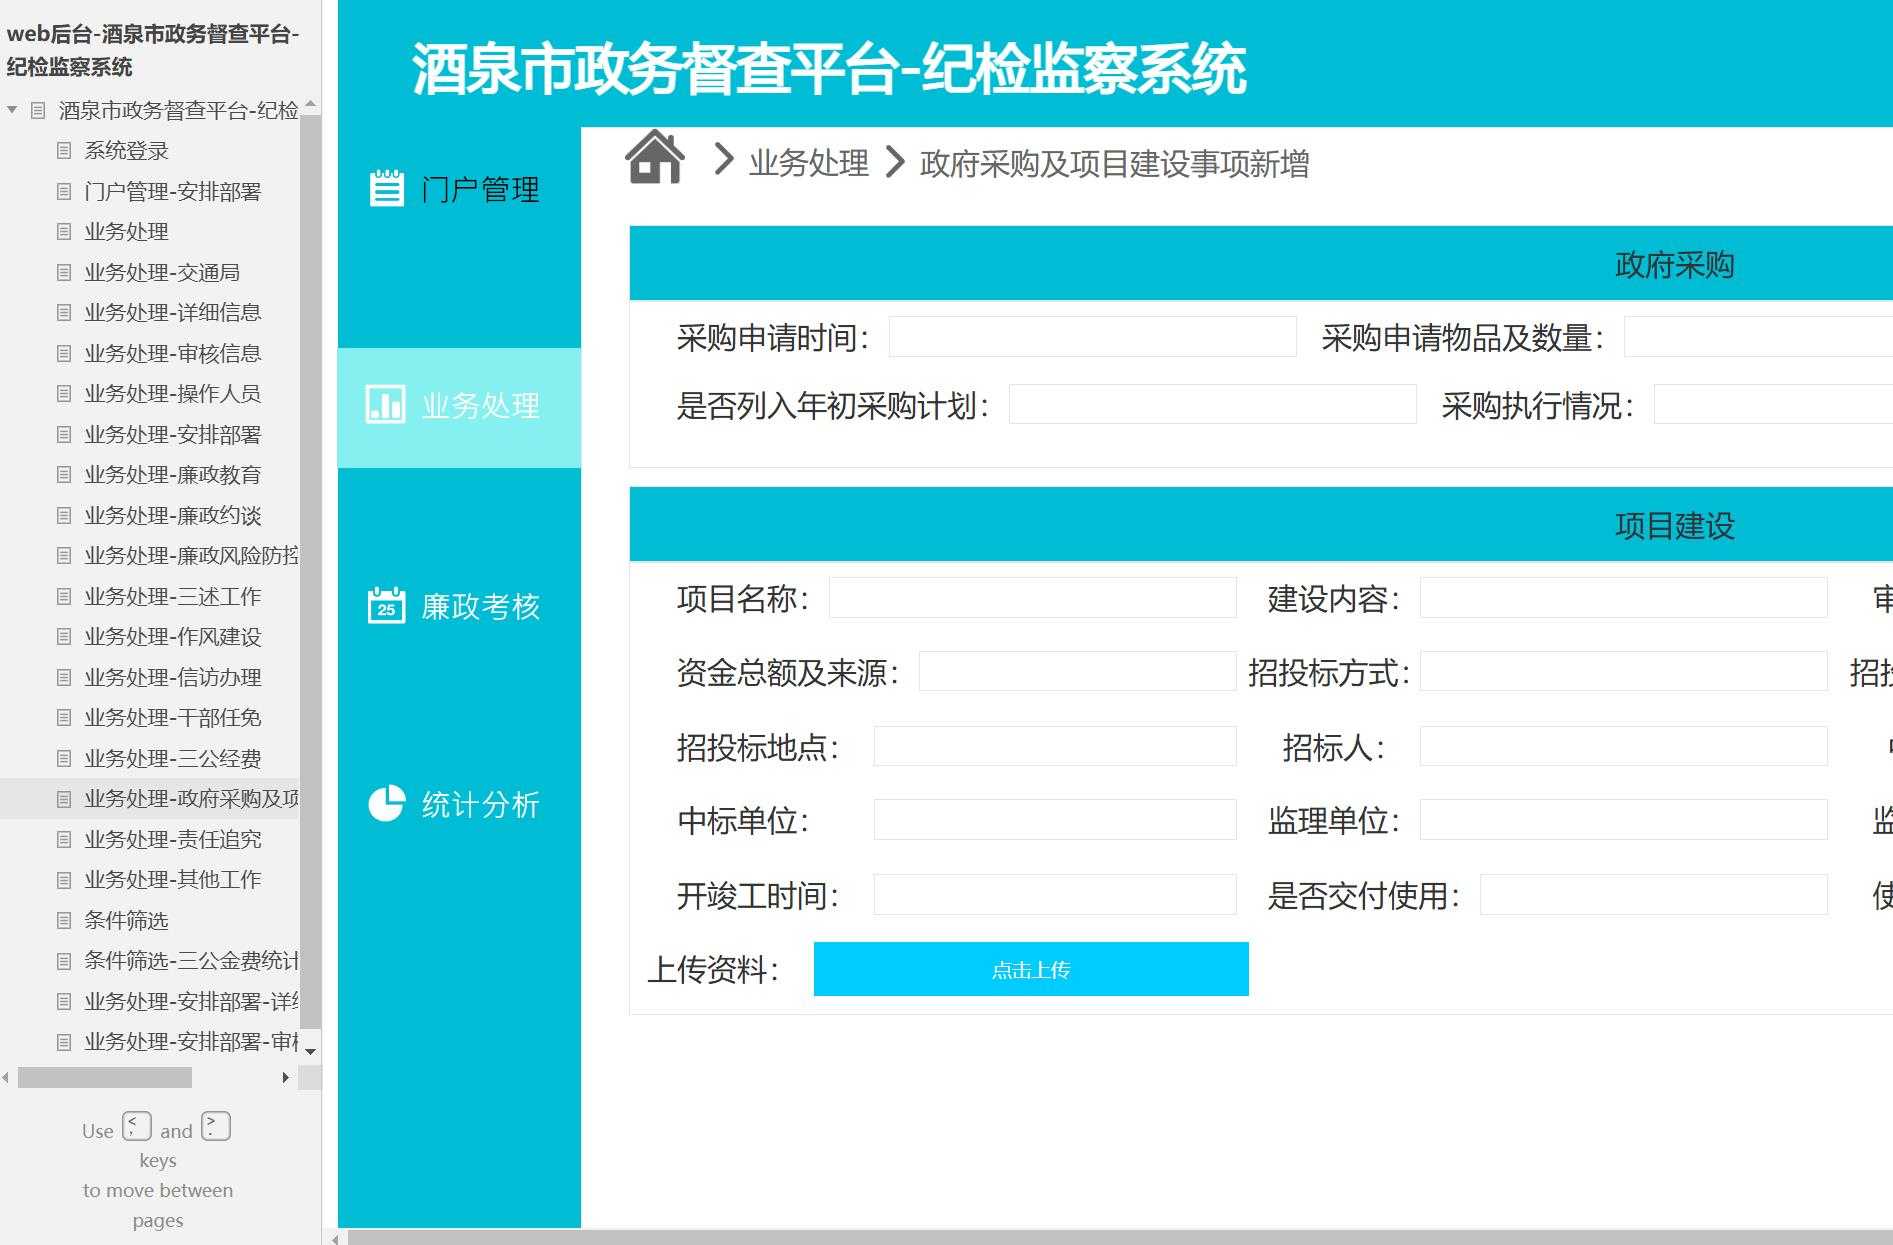The height and width of the screenshot is (1245, 1893).
Task: Click the document icon beside 条件筛选
Action: click(64, 920)
